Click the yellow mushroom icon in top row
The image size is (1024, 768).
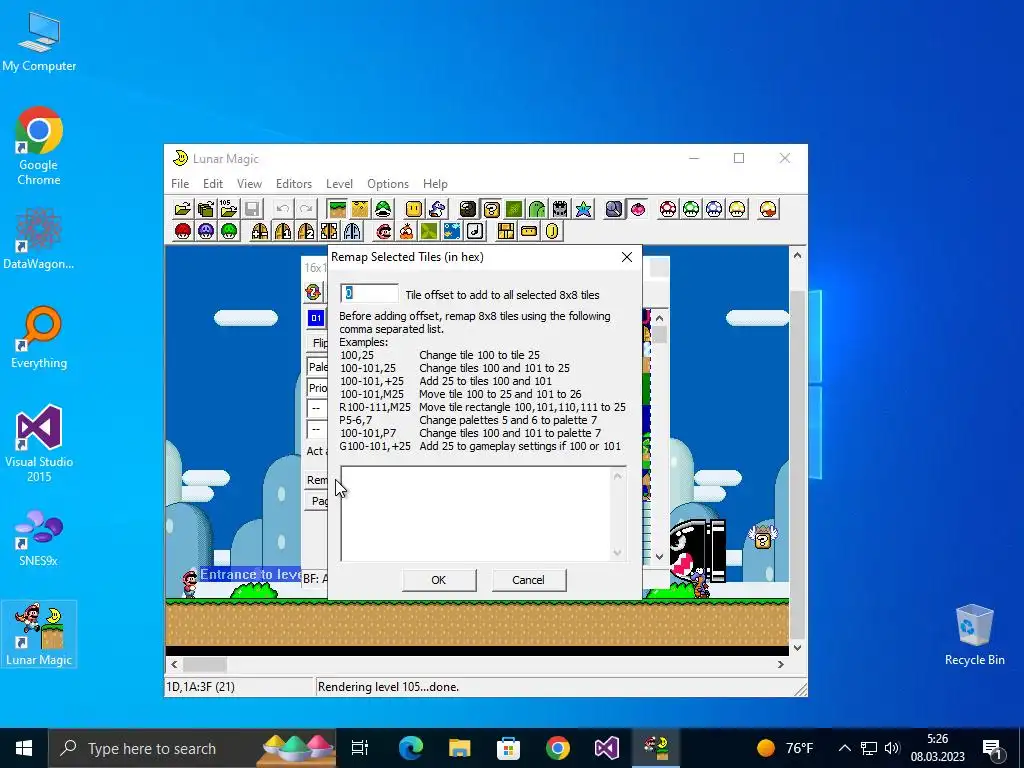click(x=737, y=209)
